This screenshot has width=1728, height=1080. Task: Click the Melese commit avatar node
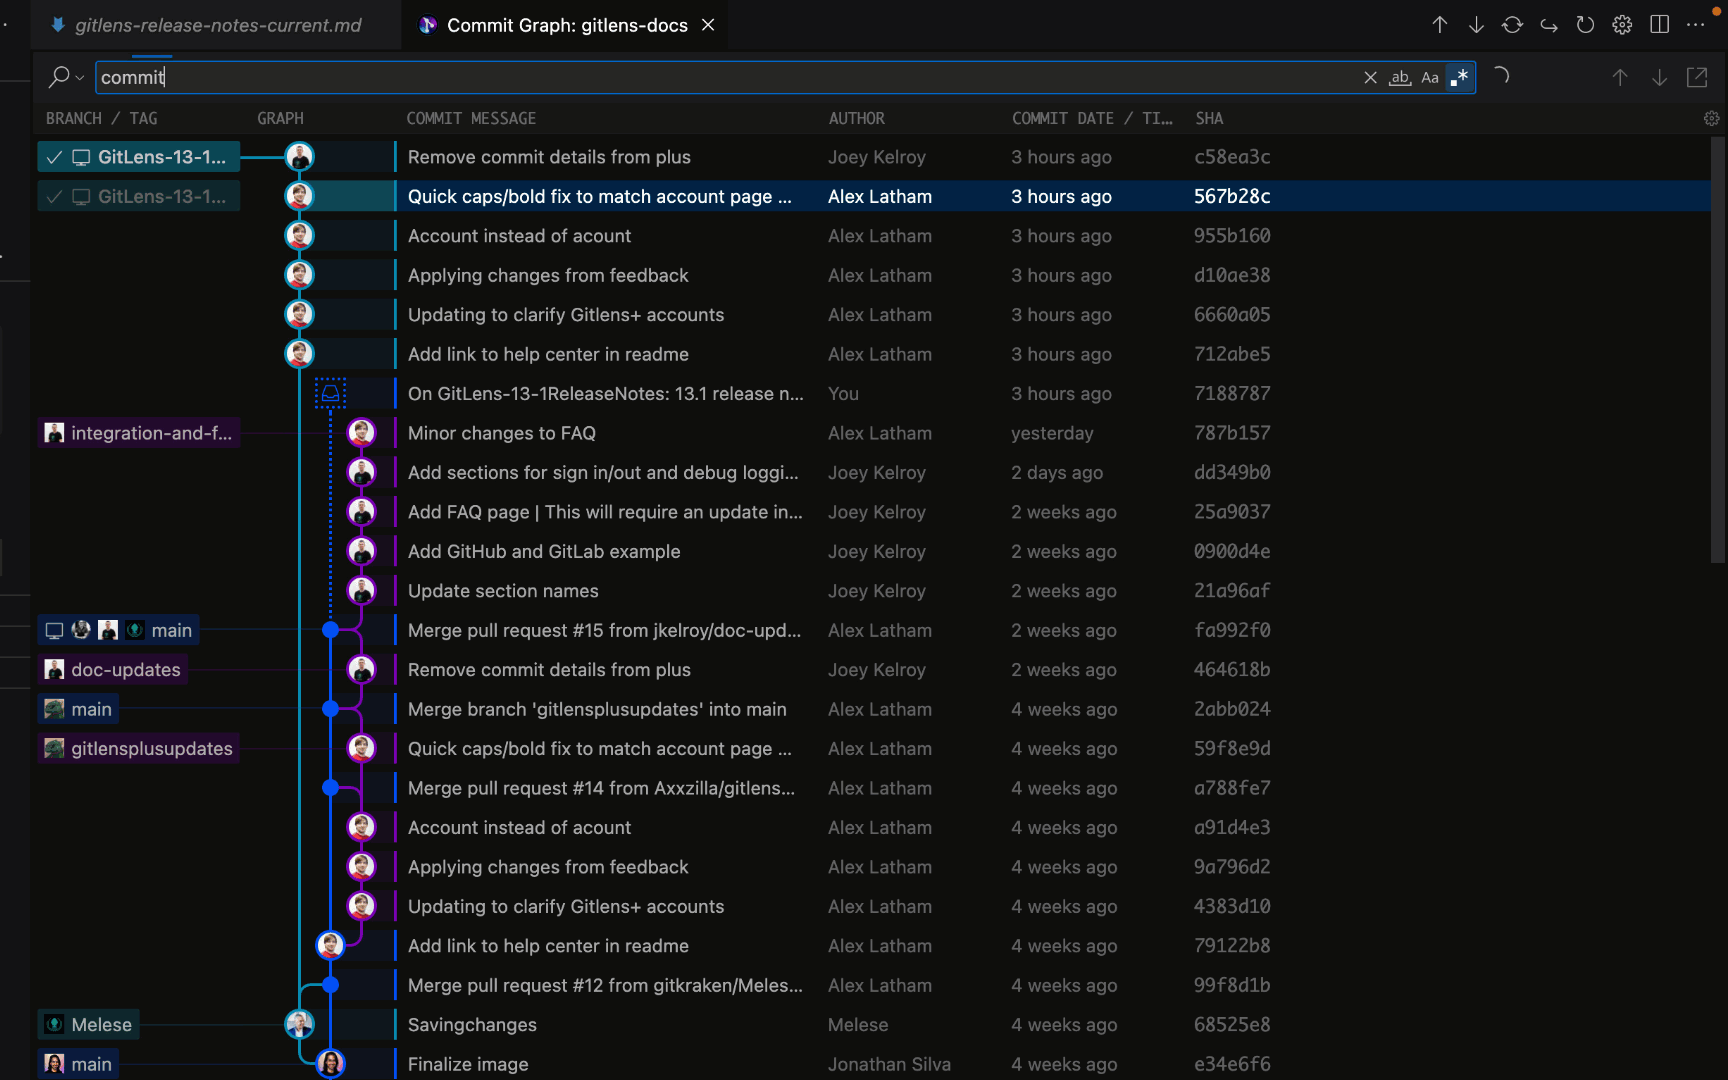click(299, 1024)
